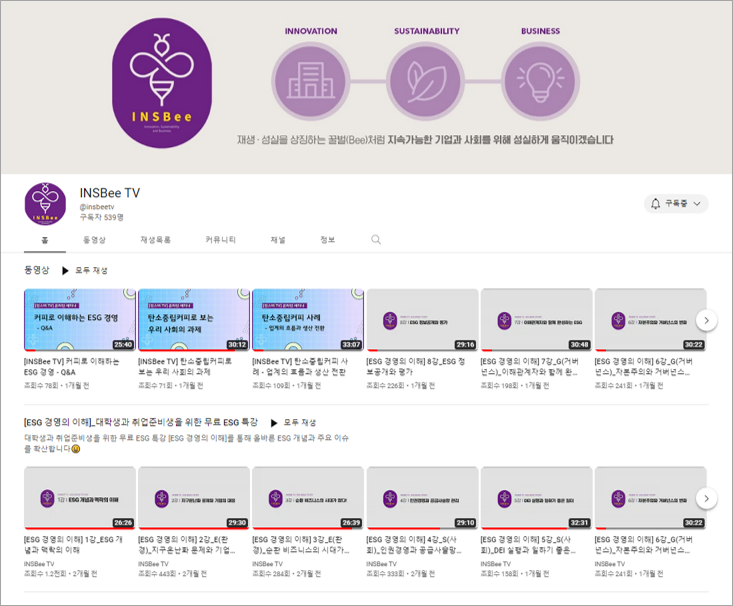733x606 pixels.
Task: Click title [ESG 경영의 이해] 1강_ESG 개념과 맥락의 이해
Action: (73, 545)
